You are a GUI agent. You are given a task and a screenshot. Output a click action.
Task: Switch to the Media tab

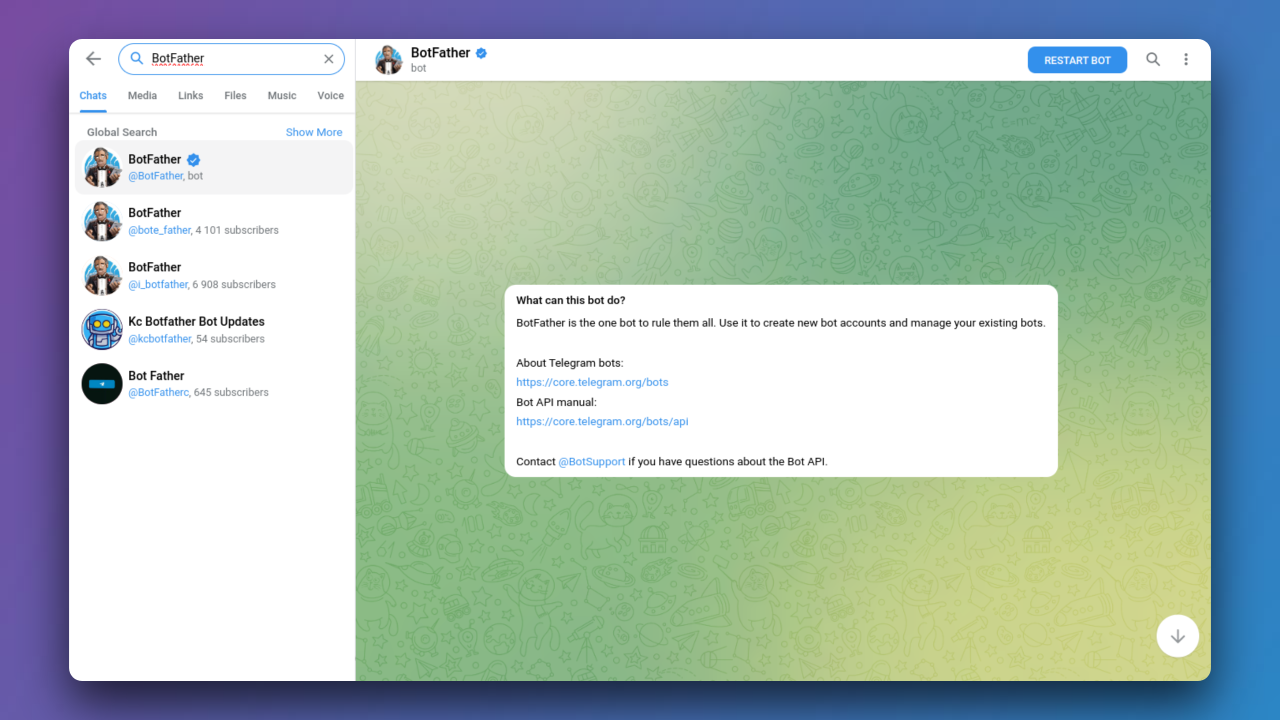coord(142,96)
